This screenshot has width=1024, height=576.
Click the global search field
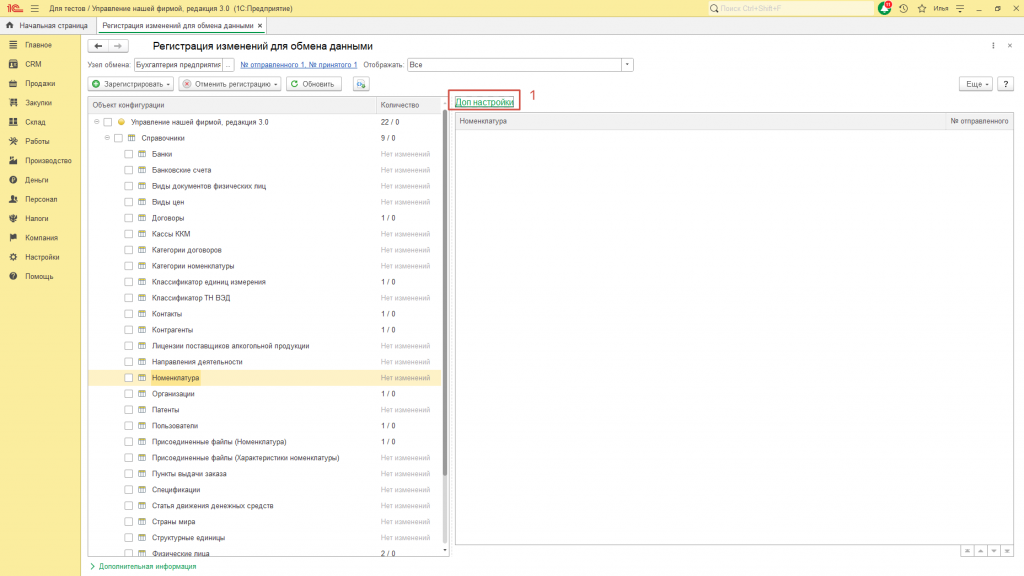[793, 8]
